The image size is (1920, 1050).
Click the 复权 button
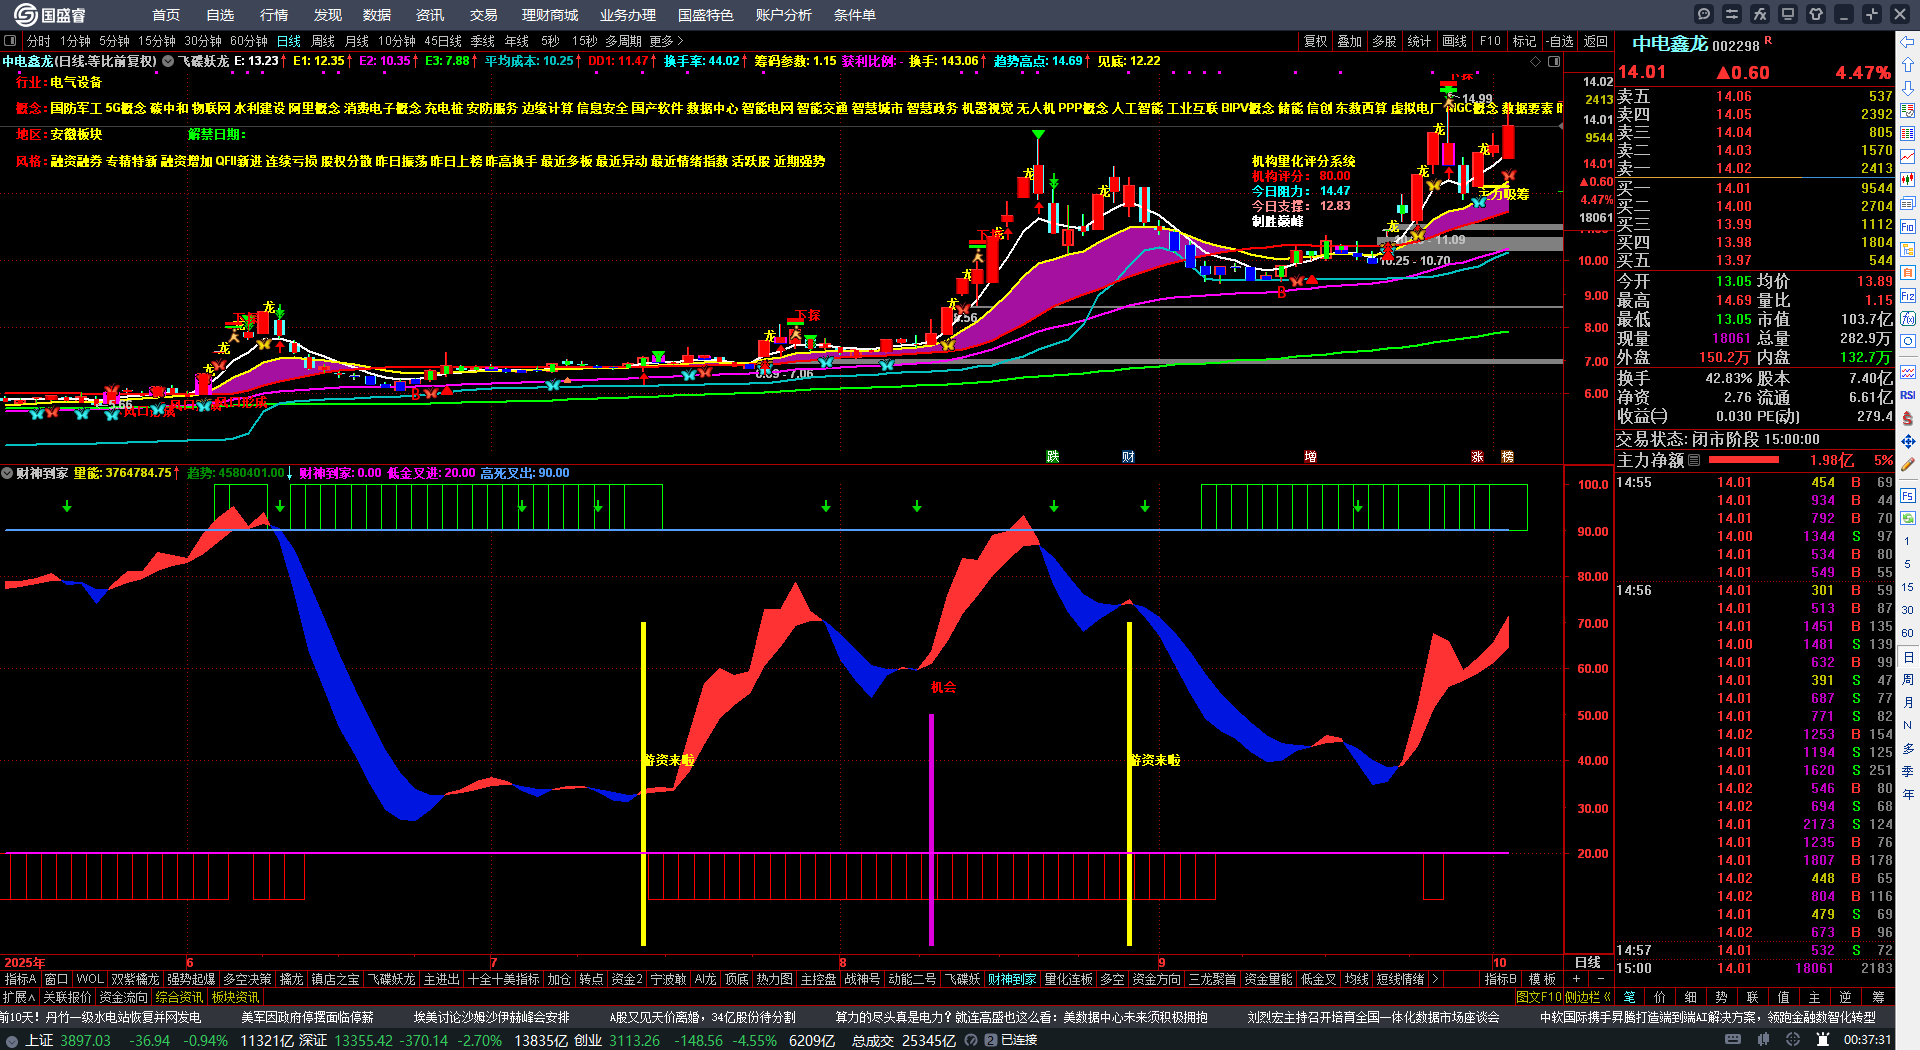coord(1316,41)
